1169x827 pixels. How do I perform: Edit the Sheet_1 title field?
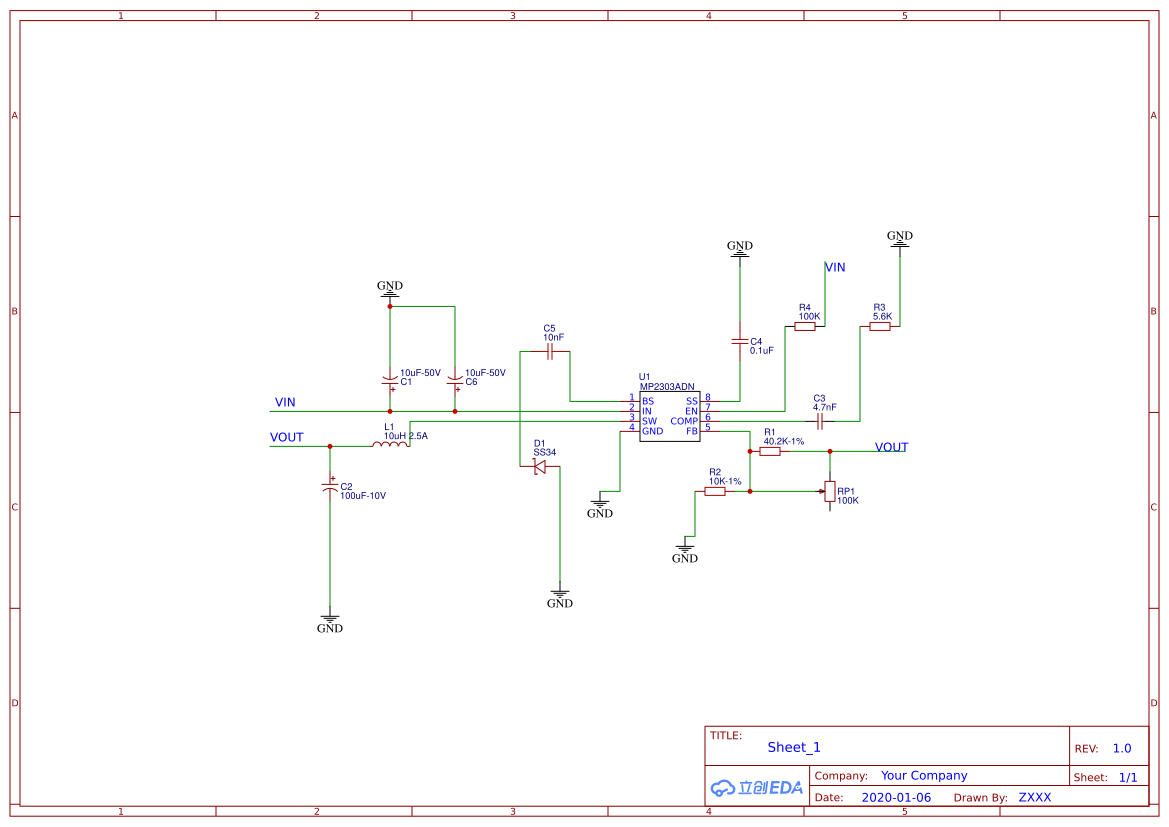(794, 747)
